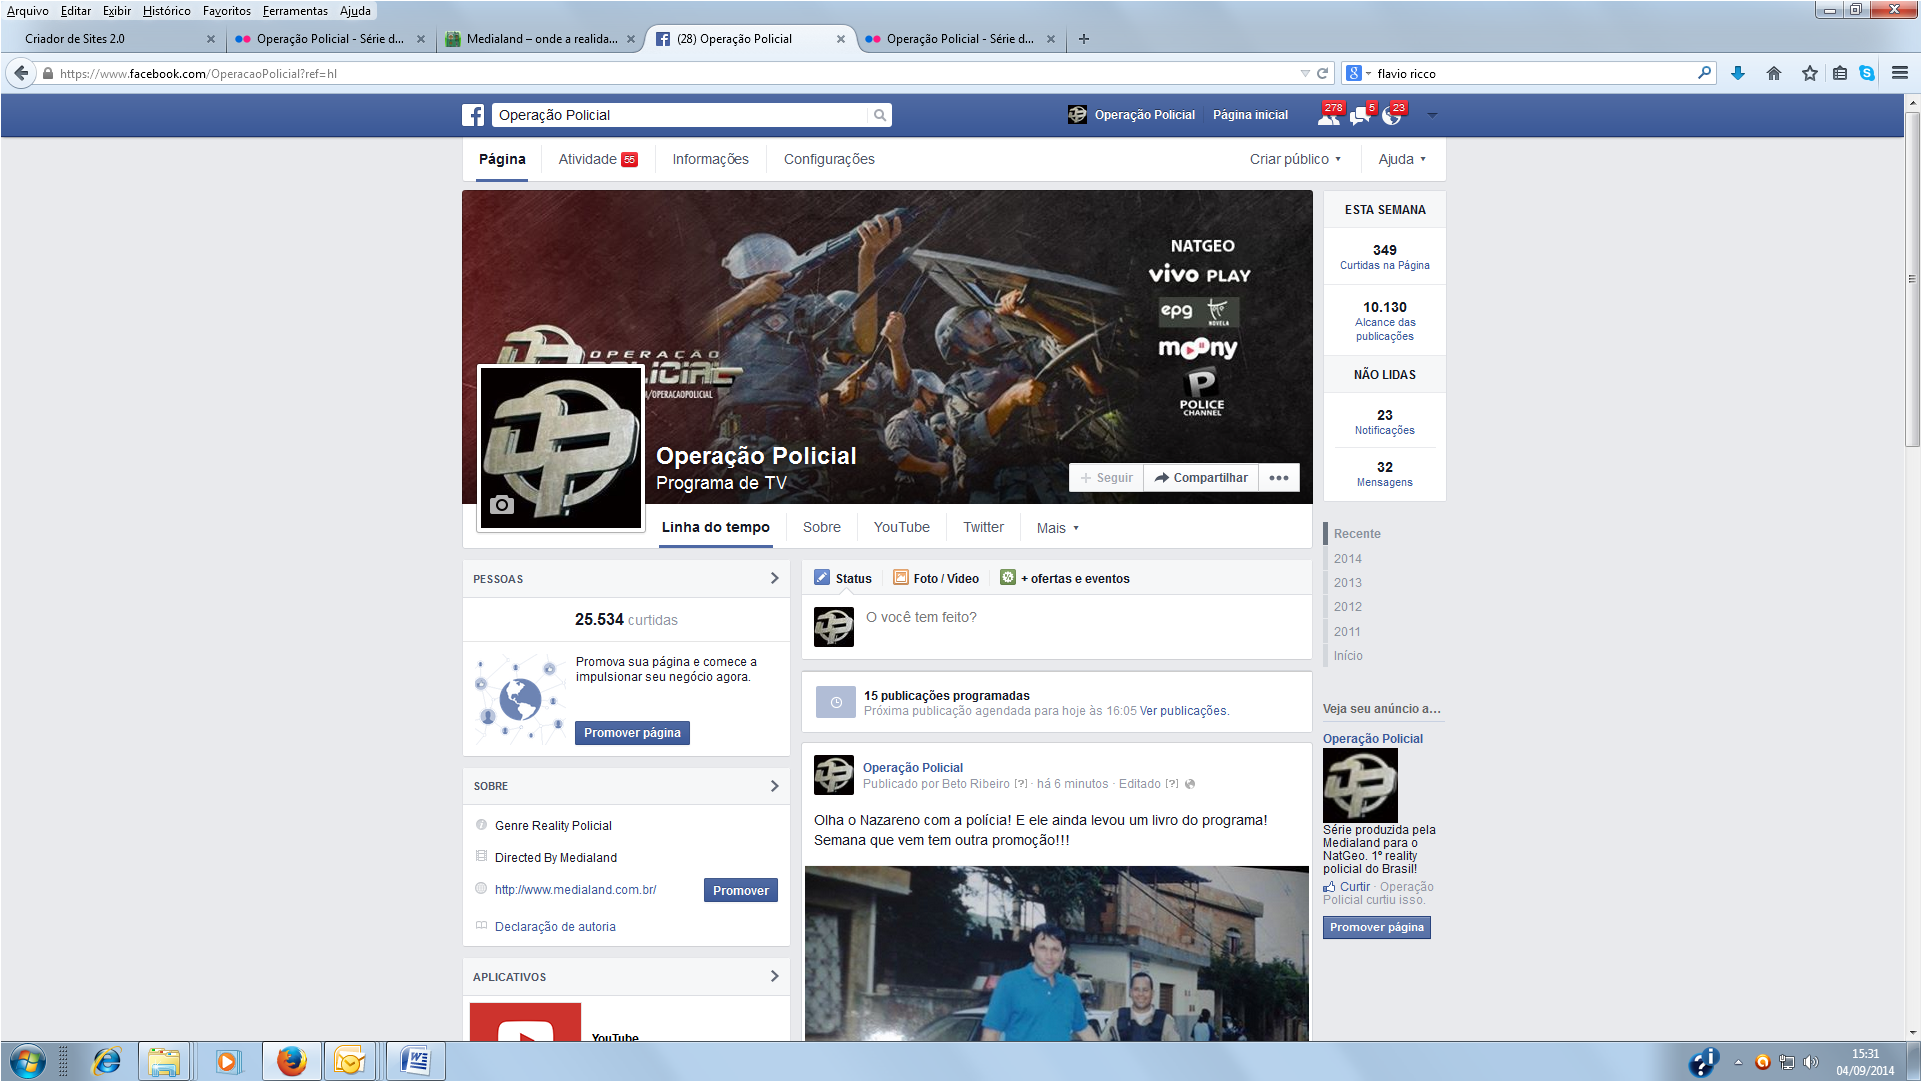The width and height of the screenshot is (1922, 1082).
Task: Open Windows Start button
Action: point(28,1061)
